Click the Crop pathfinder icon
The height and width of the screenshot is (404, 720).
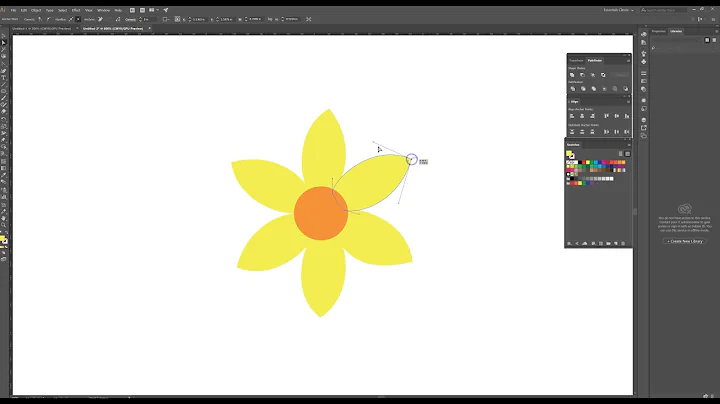[x=604, y=89]
